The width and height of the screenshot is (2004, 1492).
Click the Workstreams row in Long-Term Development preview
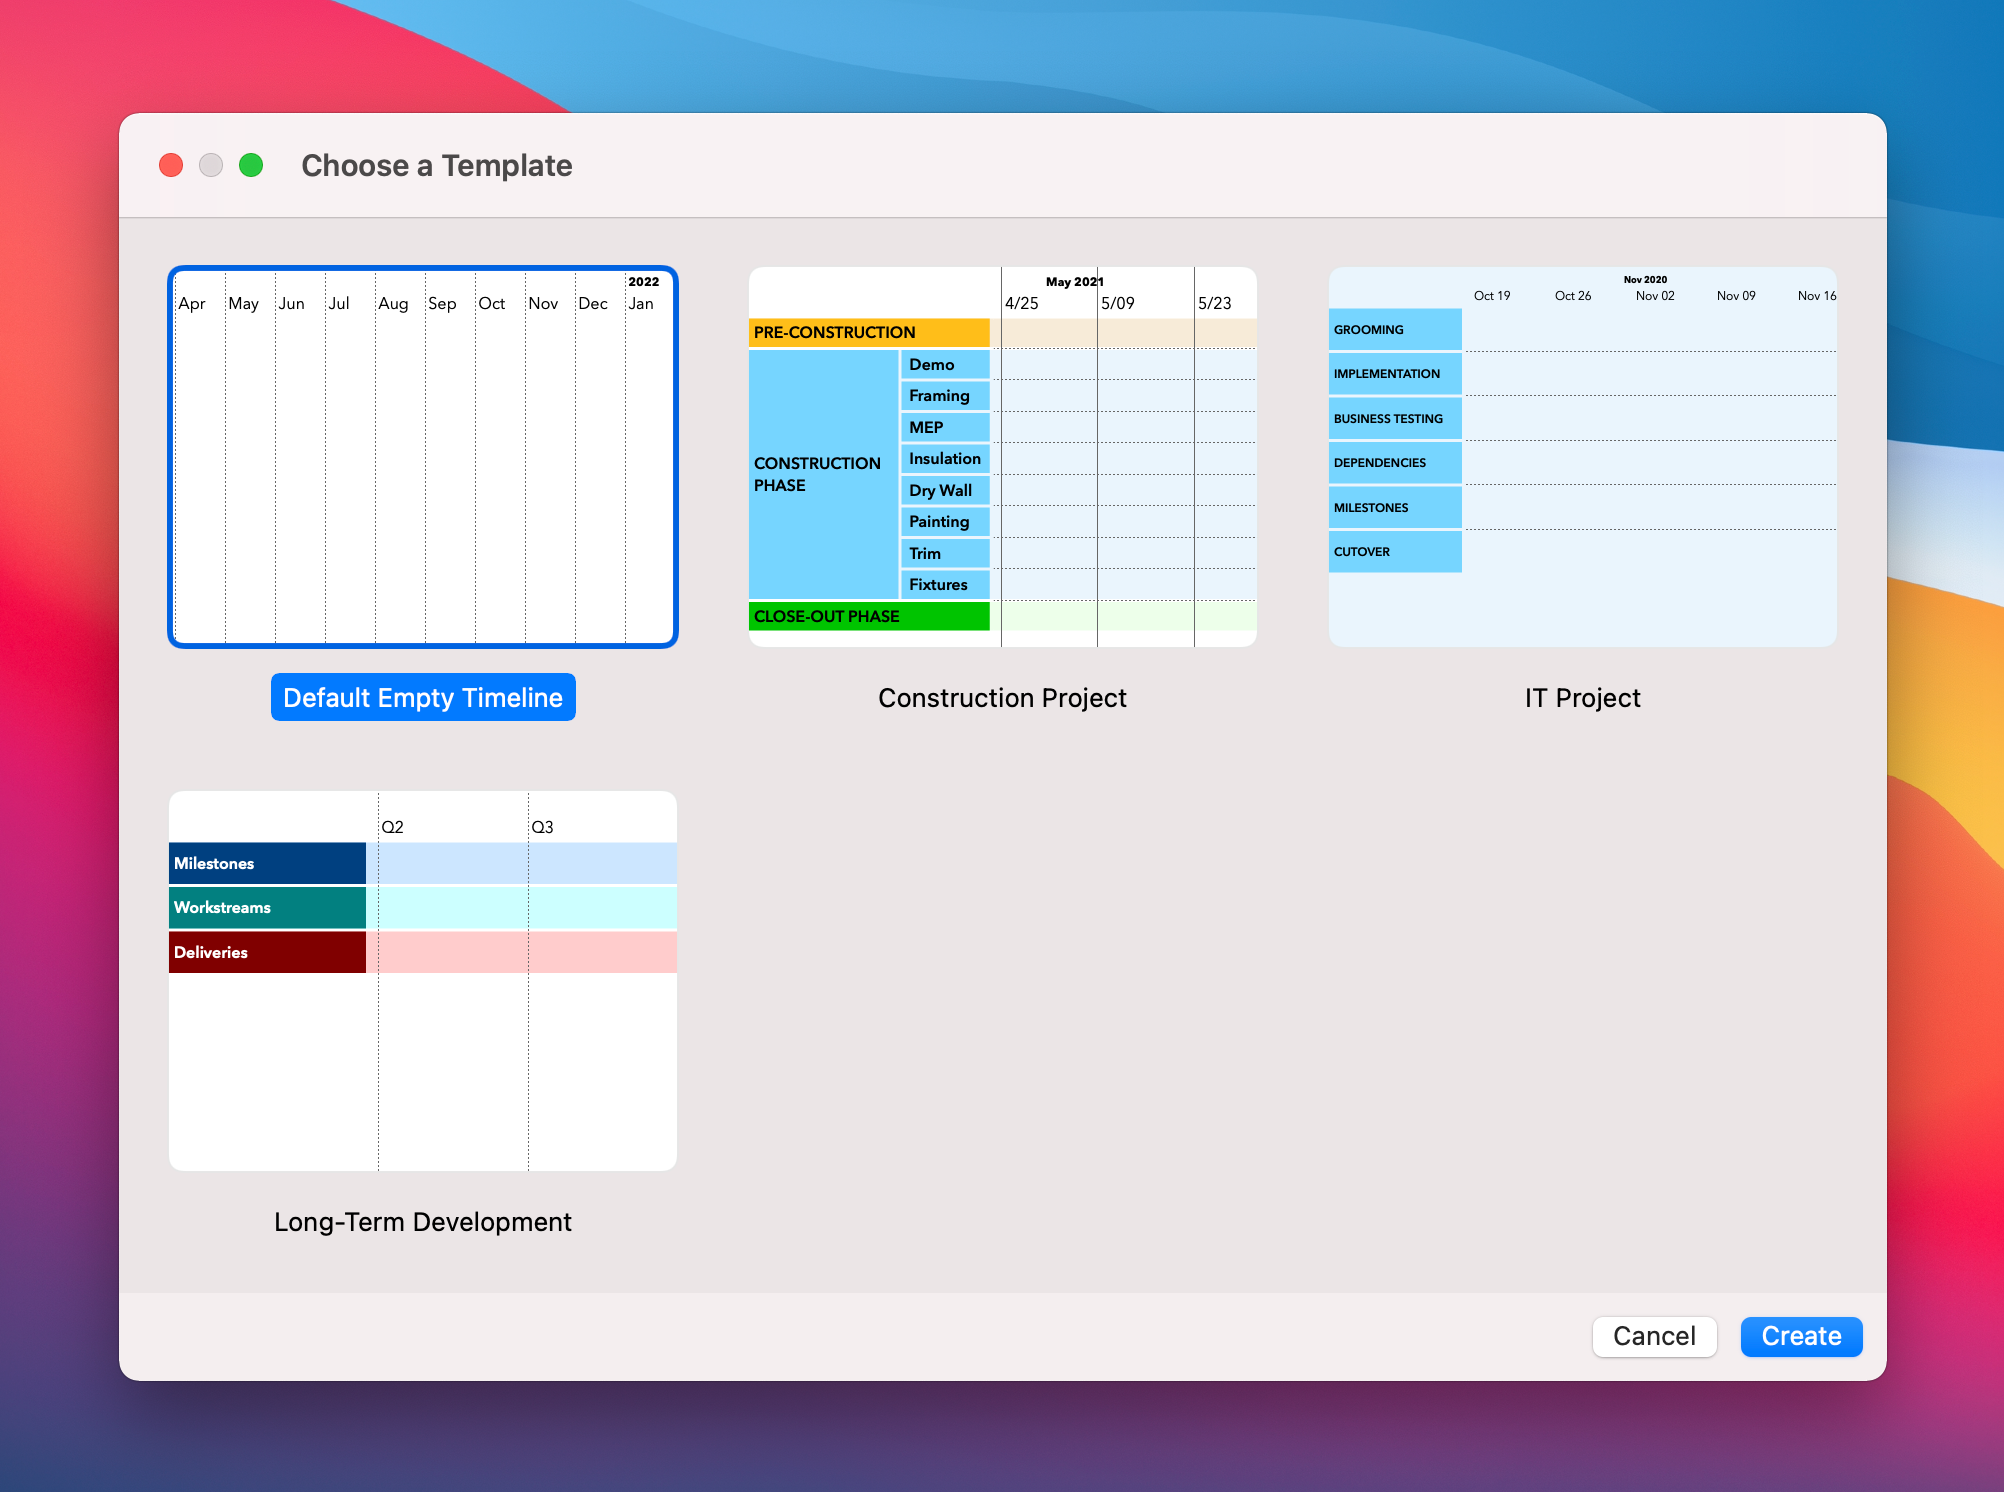tap(266, 907)
